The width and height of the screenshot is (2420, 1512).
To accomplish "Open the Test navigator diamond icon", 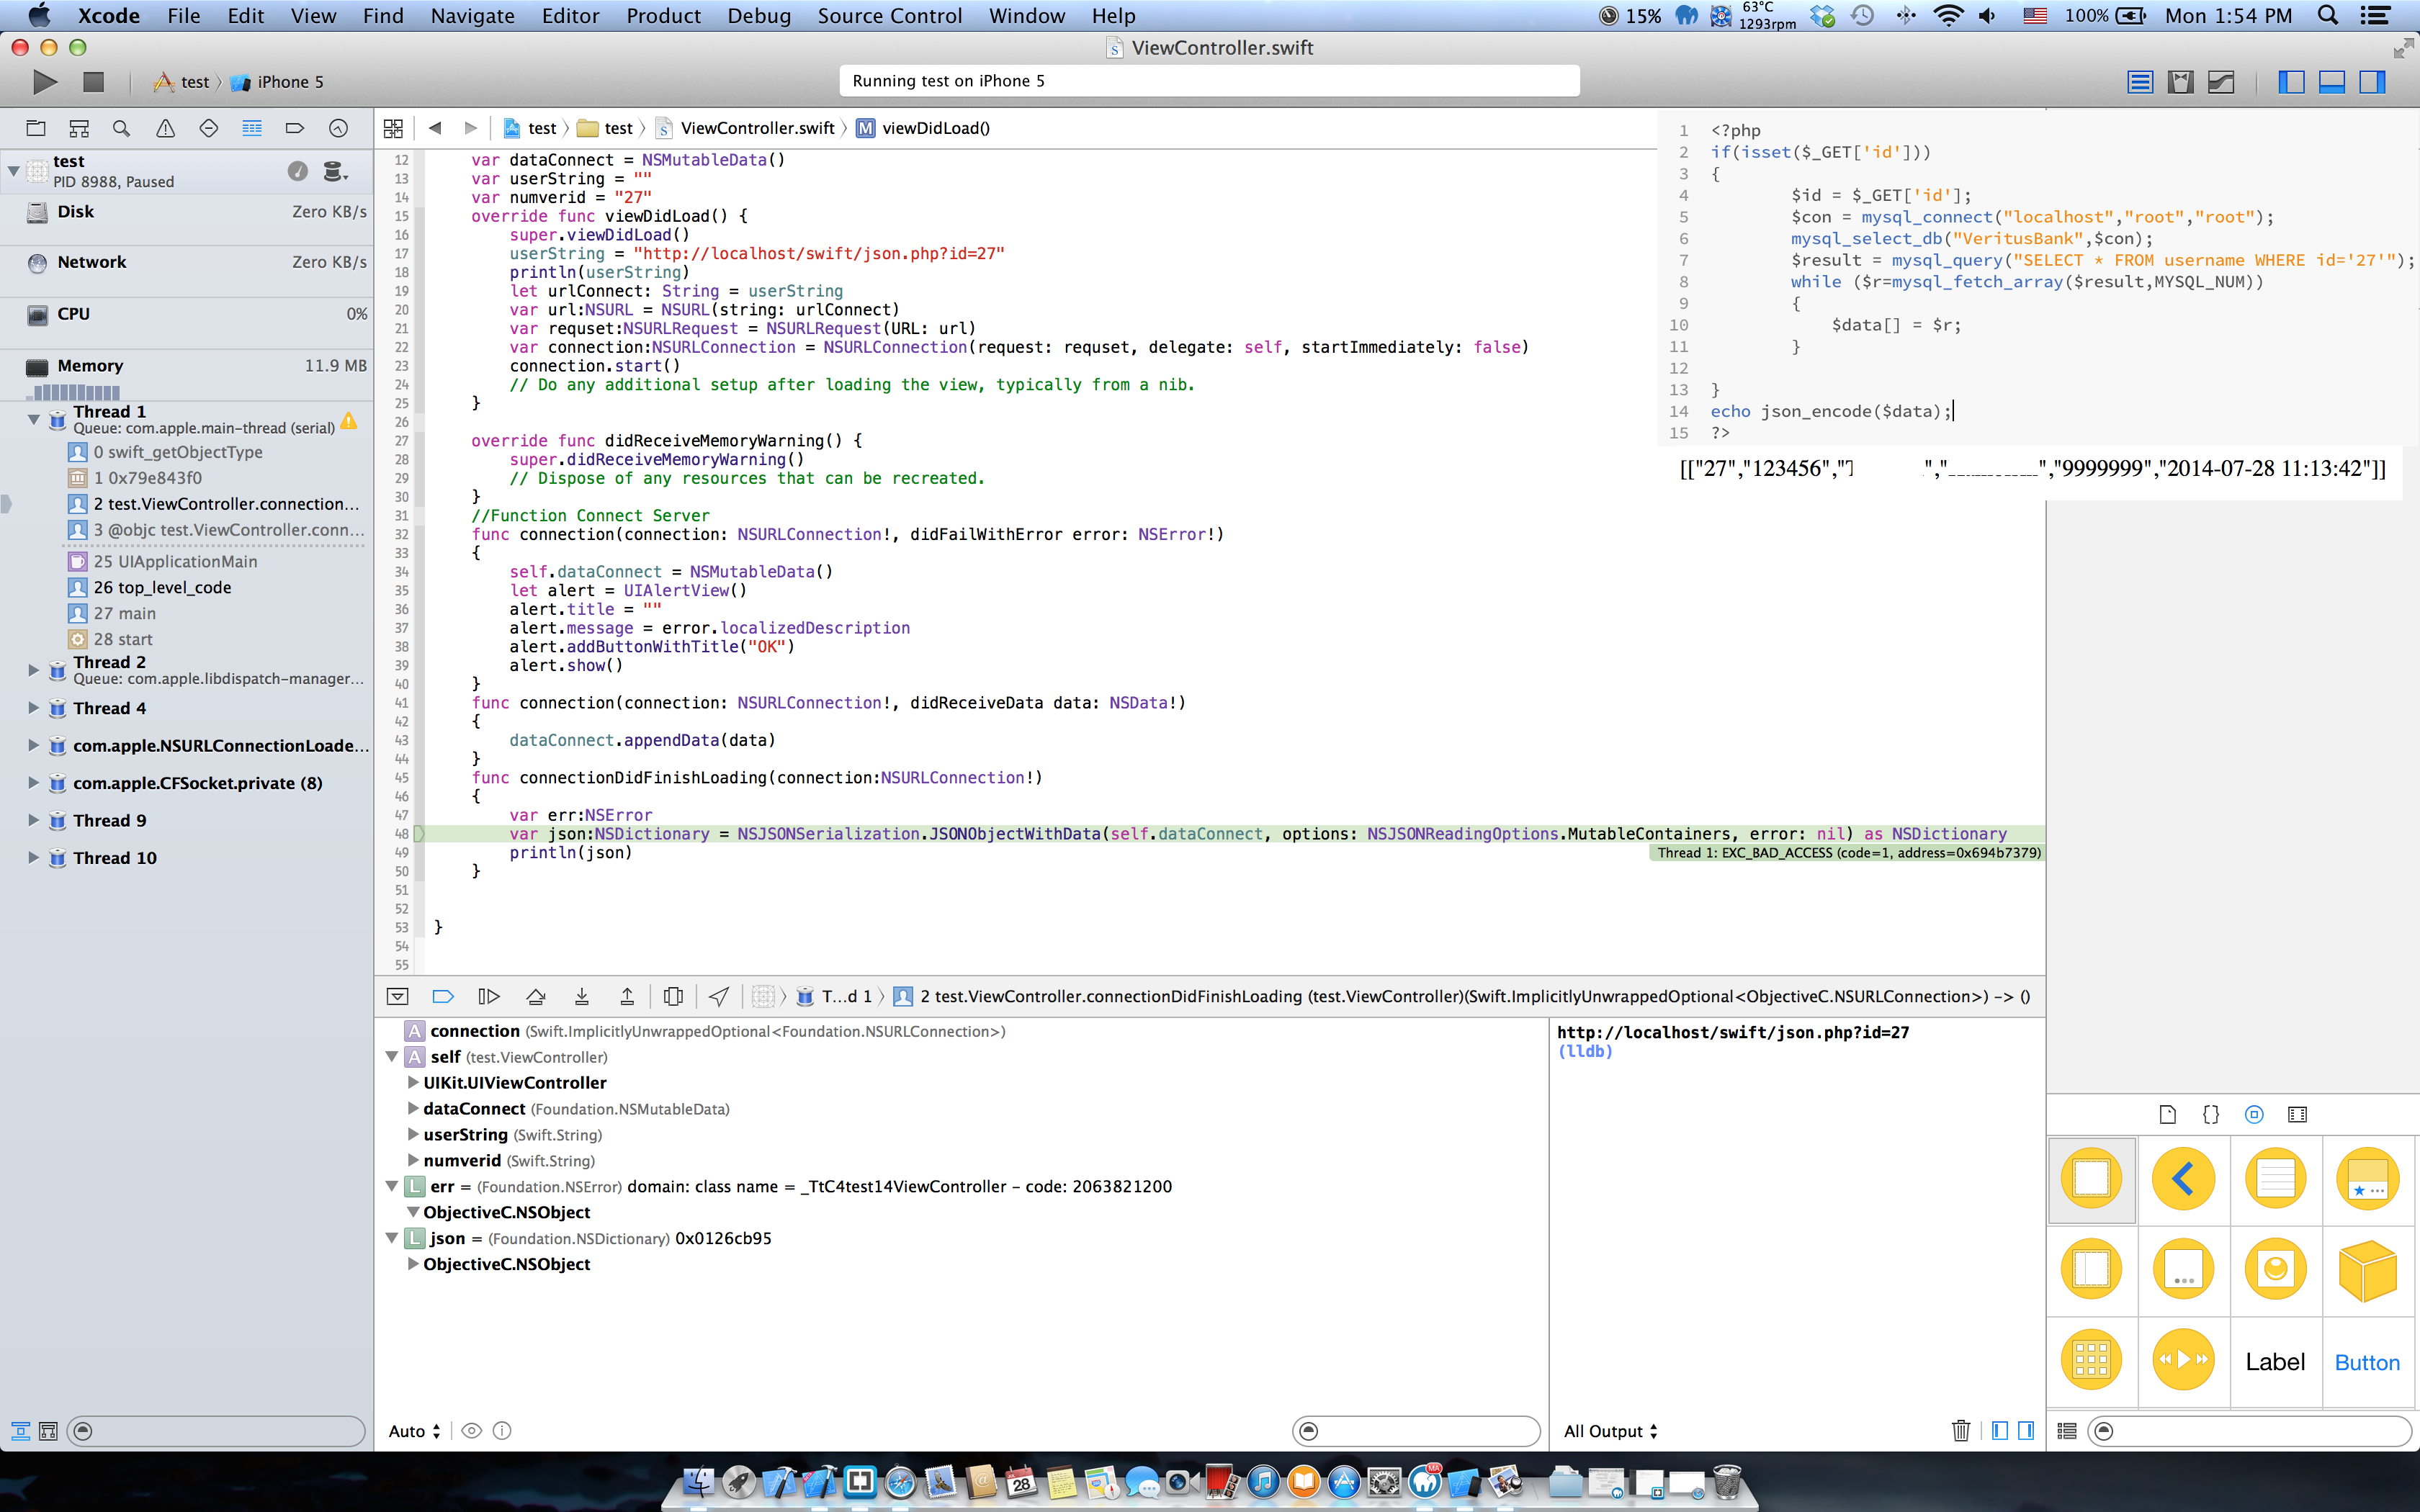I will pyautogui.click(x=209, y=128).
